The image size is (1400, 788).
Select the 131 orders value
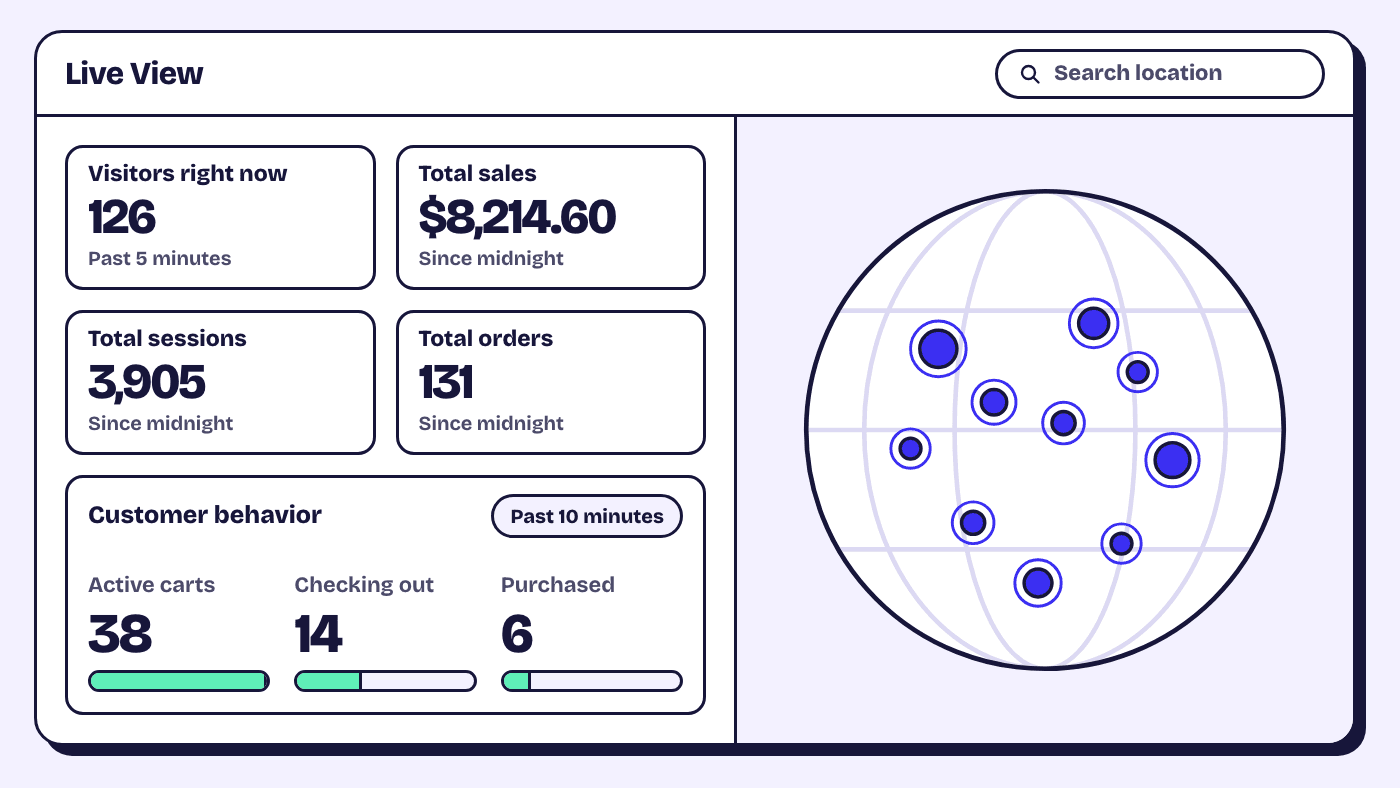(x=446, y=382)
